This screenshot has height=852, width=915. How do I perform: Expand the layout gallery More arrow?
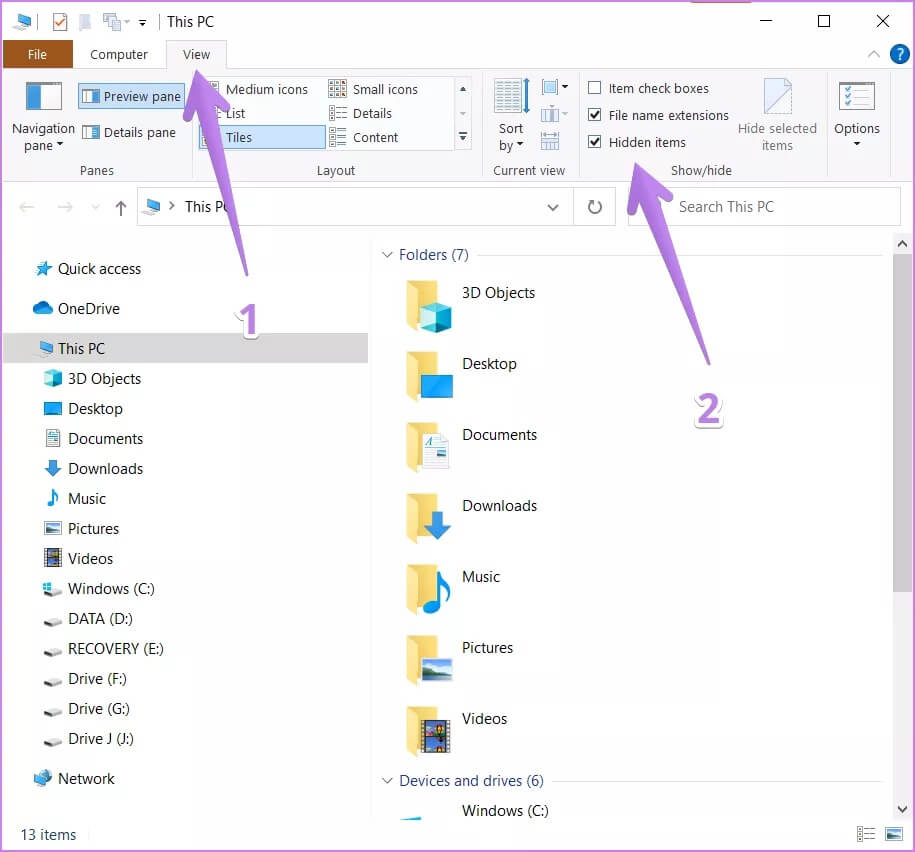pyautogui.click(x=463, y=138)
